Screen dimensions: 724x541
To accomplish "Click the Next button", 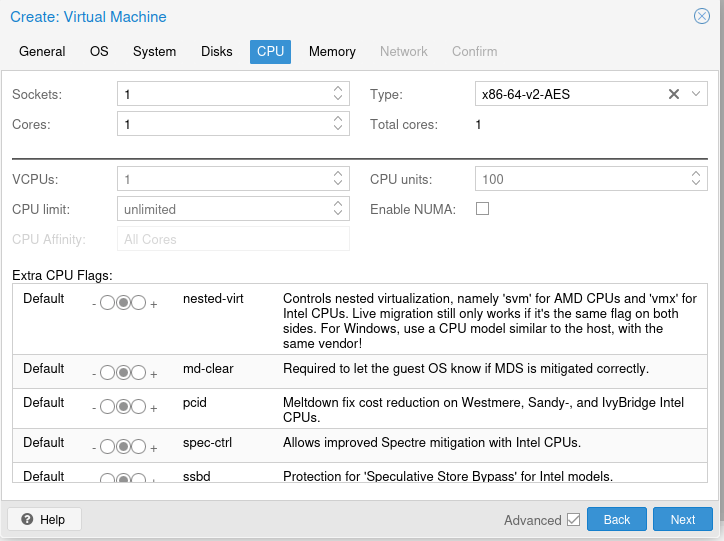I will [682, 520].
